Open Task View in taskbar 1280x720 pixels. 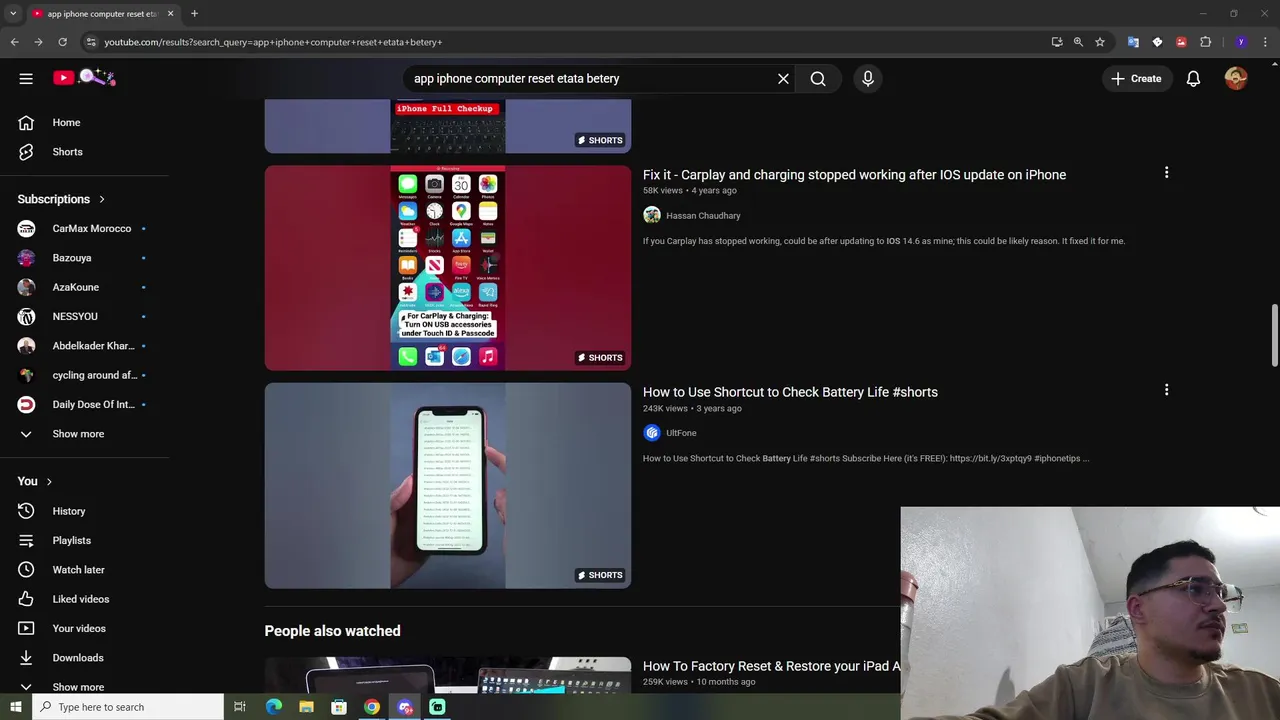tap(240, 707)
